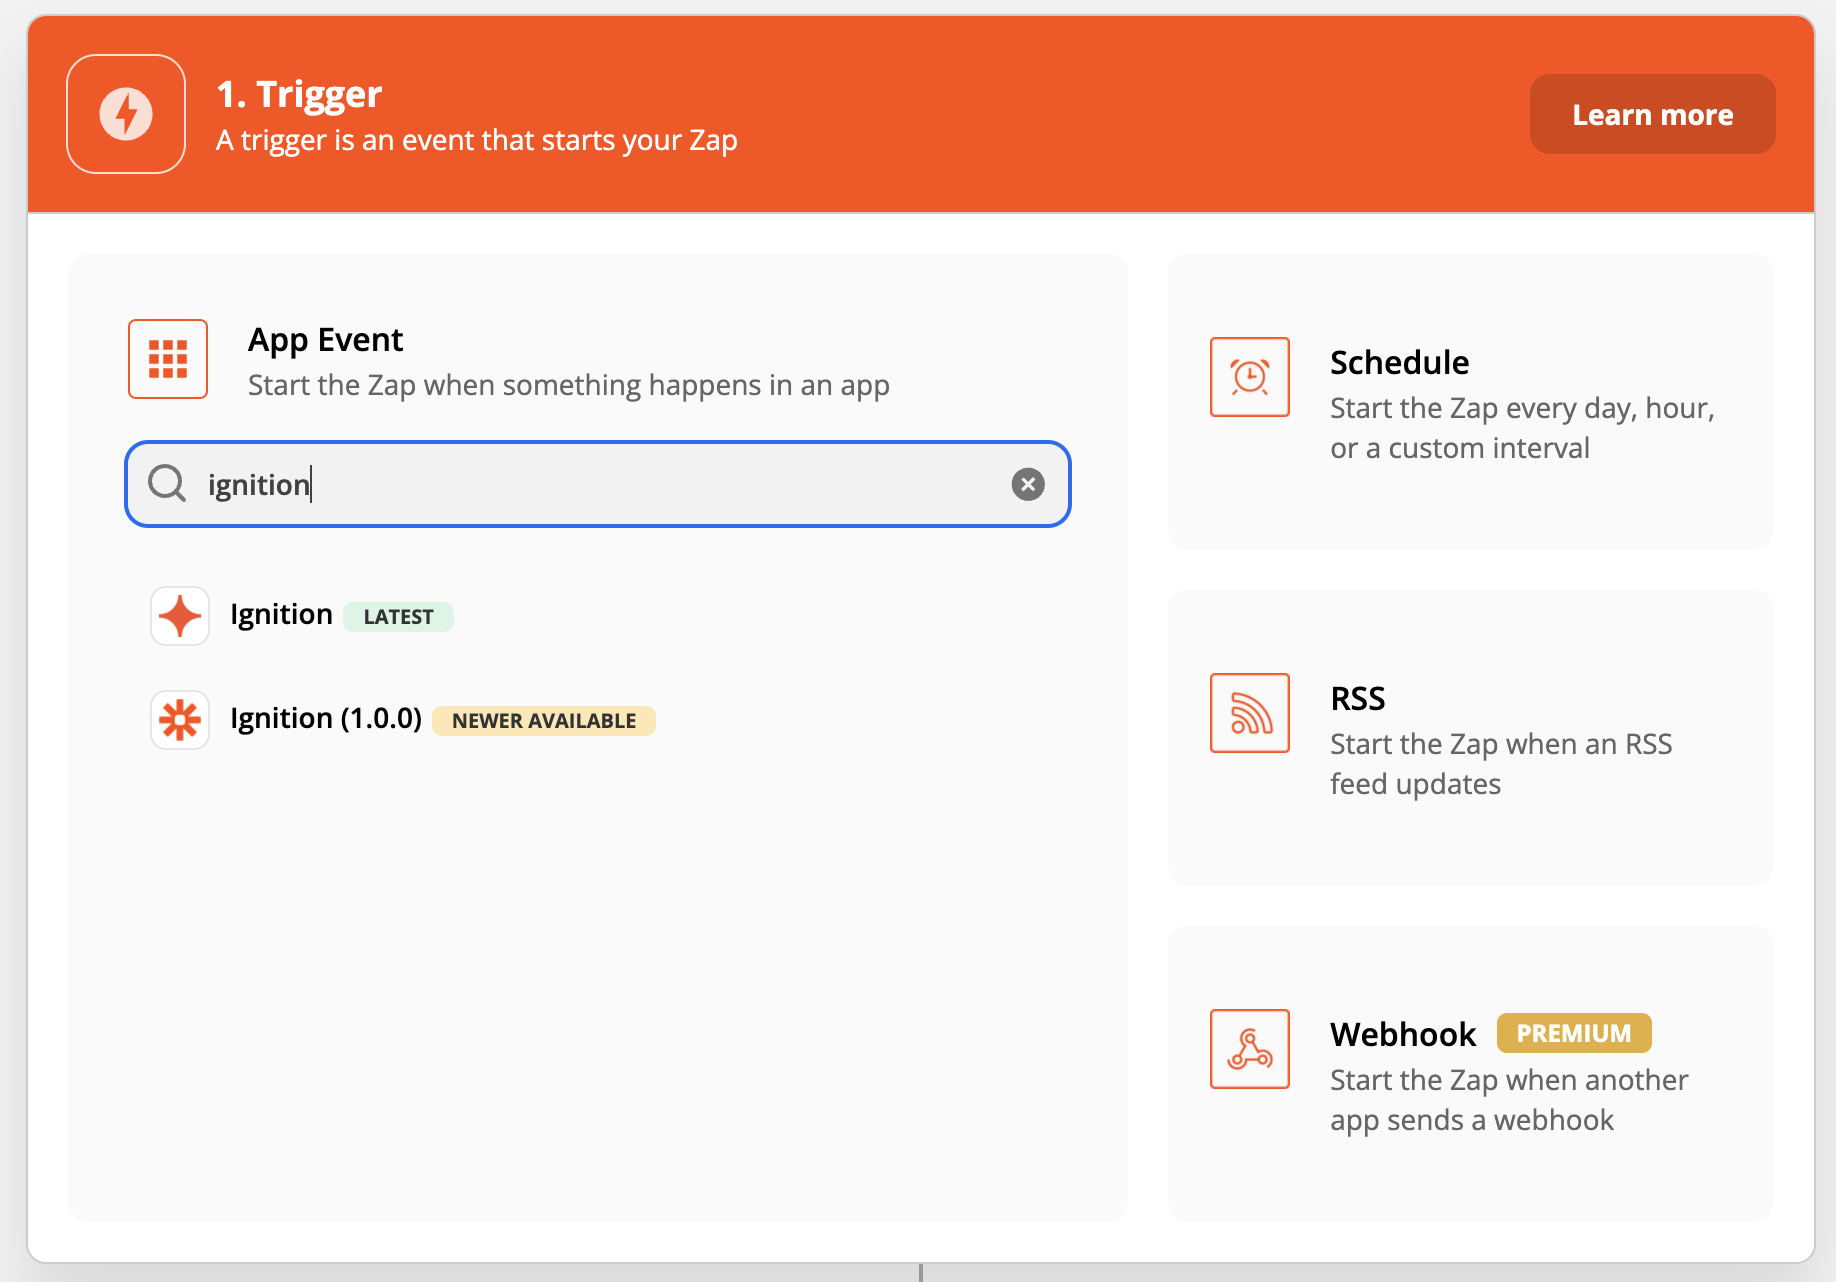Viewport: 1836px width, 1282px height.
Task: Choose the RSS trigger option
Action: [1471, 738]
